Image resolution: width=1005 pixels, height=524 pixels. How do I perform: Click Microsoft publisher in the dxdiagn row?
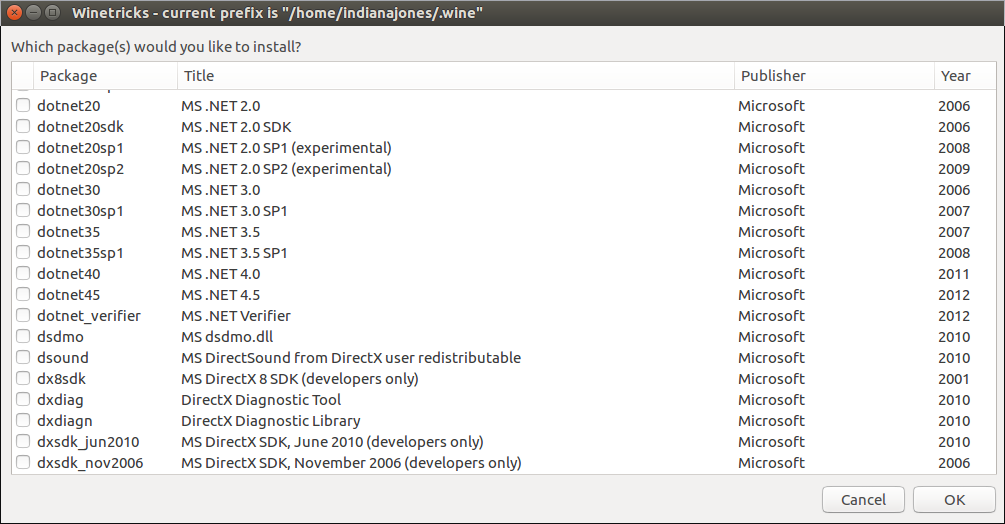771,421
